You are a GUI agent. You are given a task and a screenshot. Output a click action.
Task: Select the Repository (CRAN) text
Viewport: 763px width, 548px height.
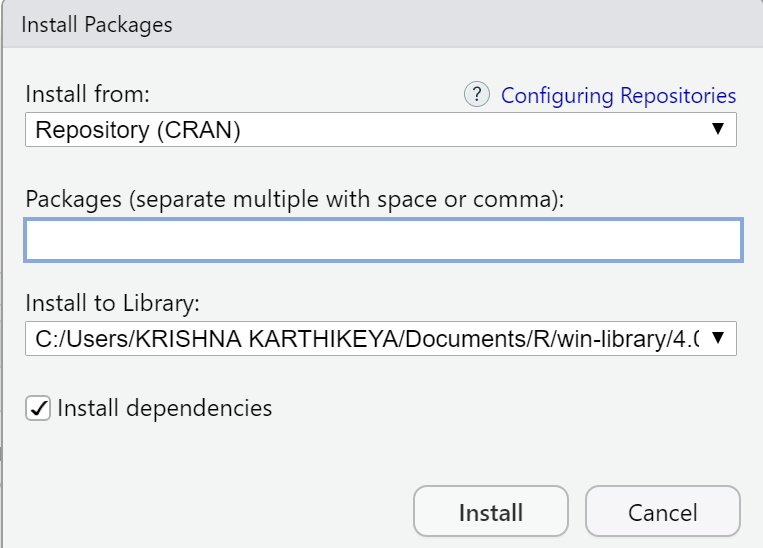pos(138,130)
